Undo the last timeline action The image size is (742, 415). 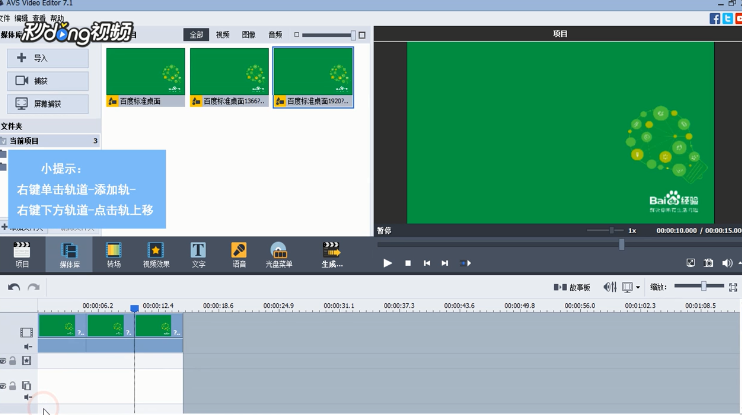14,287
